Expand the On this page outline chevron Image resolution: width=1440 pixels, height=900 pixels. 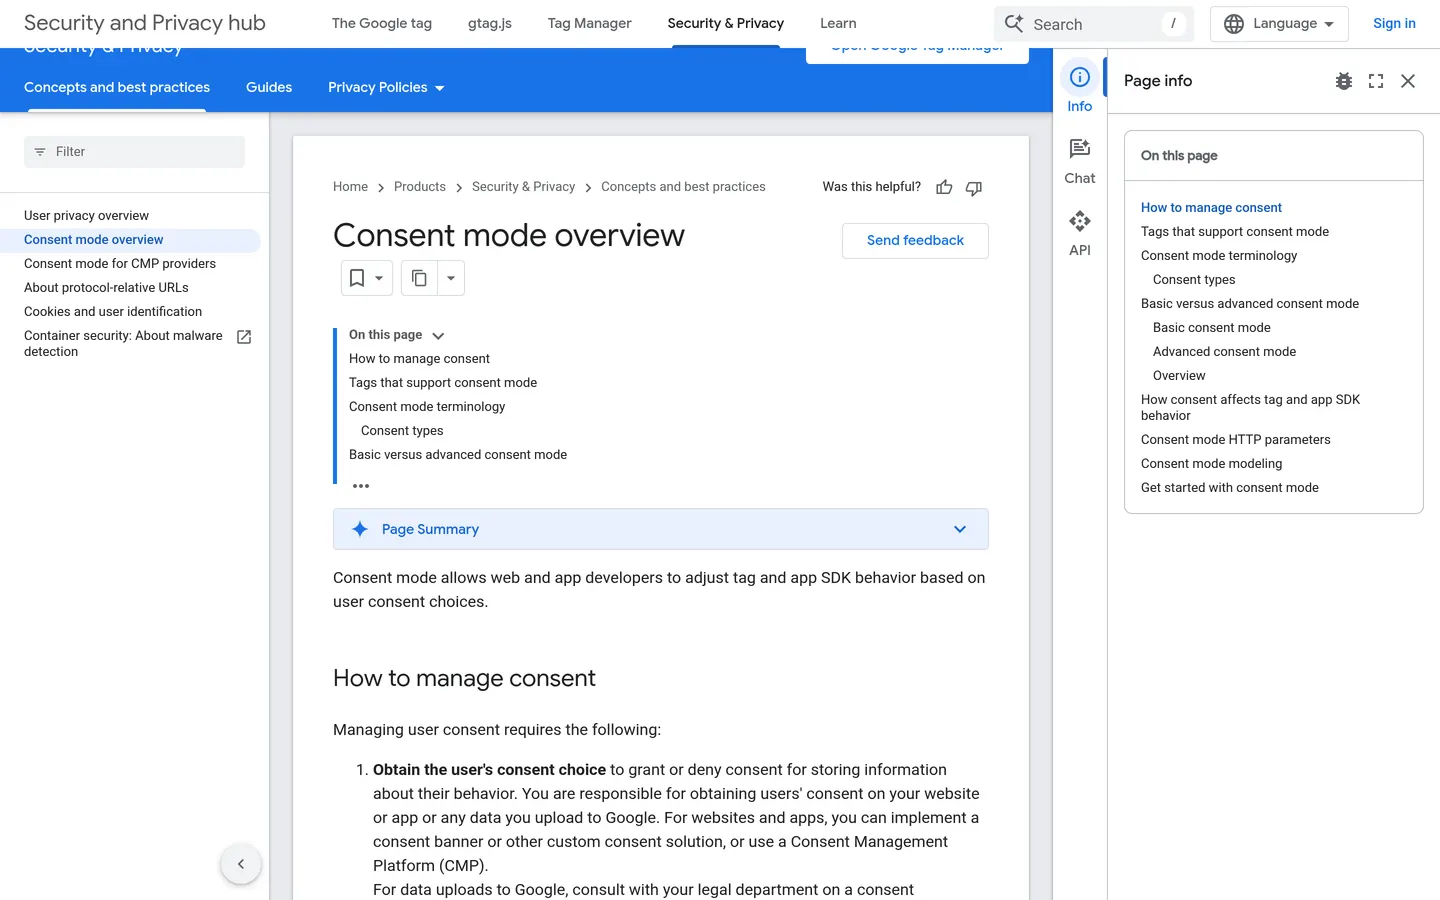pyautogui.click(x=438, y=335)
